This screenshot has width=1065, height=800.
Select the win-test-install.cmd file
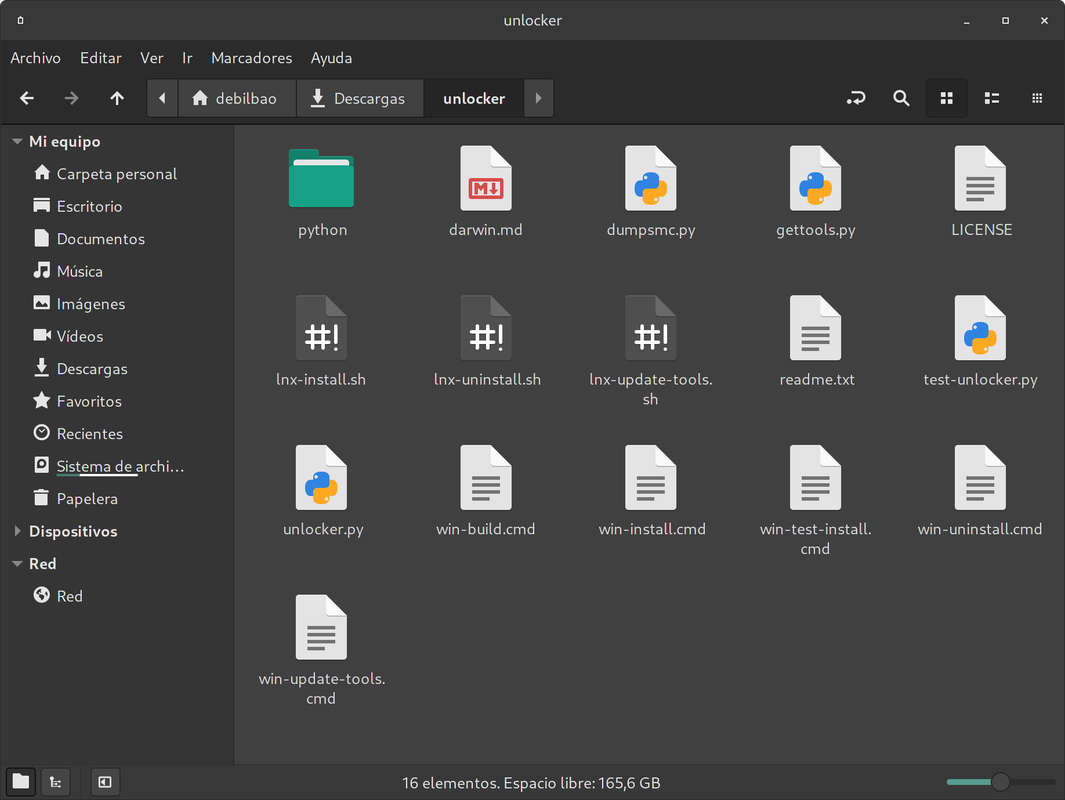815,478
